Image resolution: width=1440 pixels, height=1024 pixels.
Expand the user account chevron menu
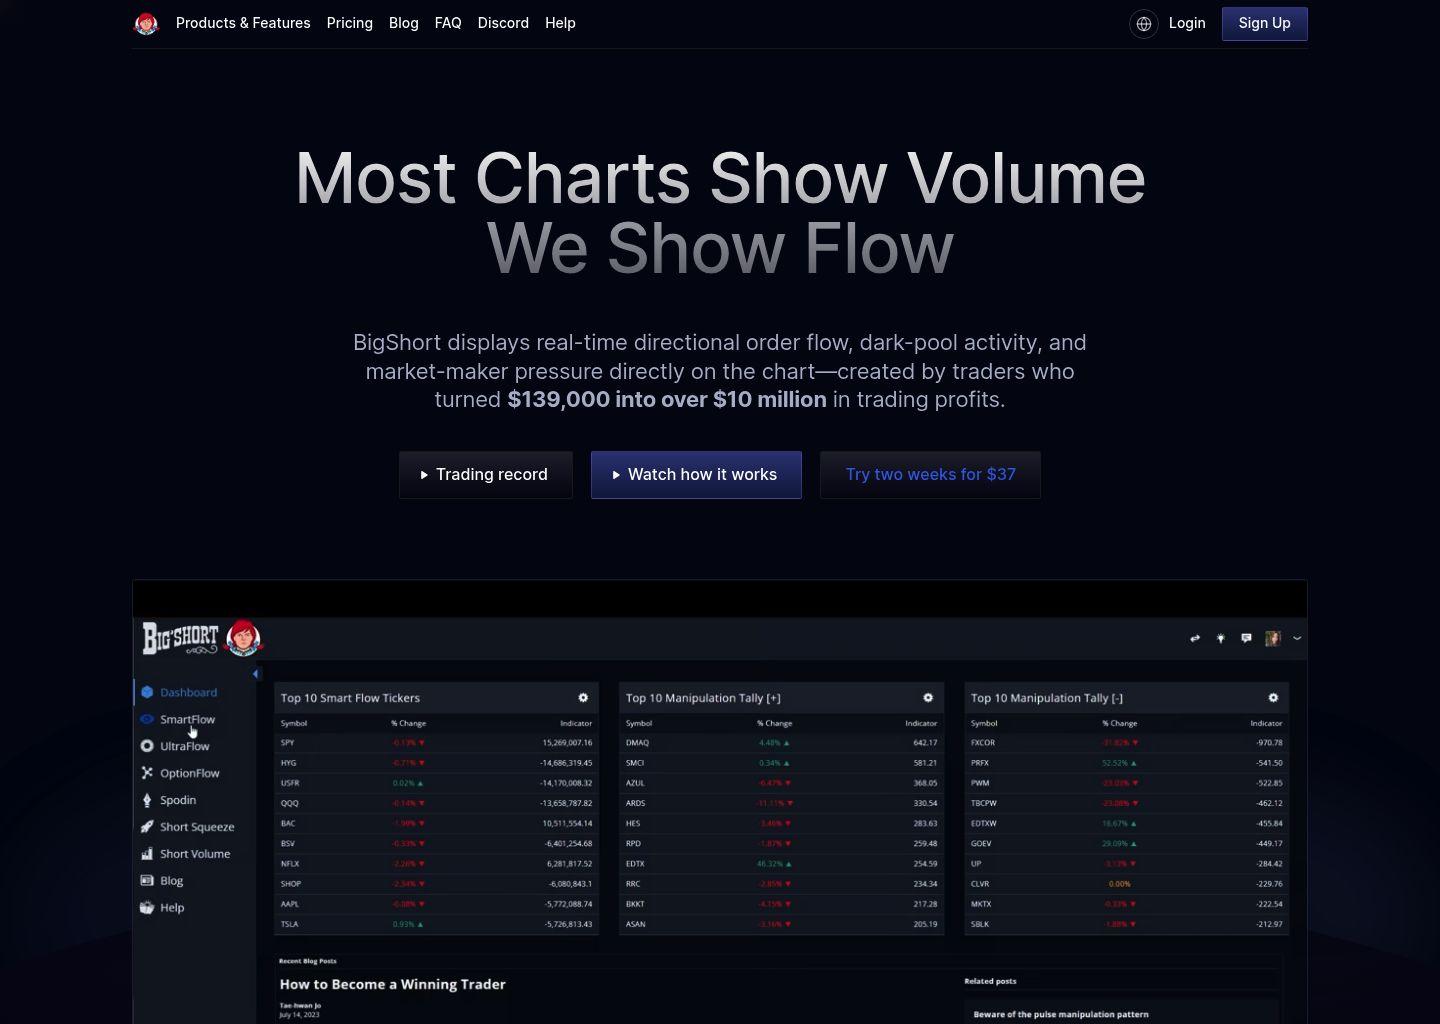(x=1297, y=637)
